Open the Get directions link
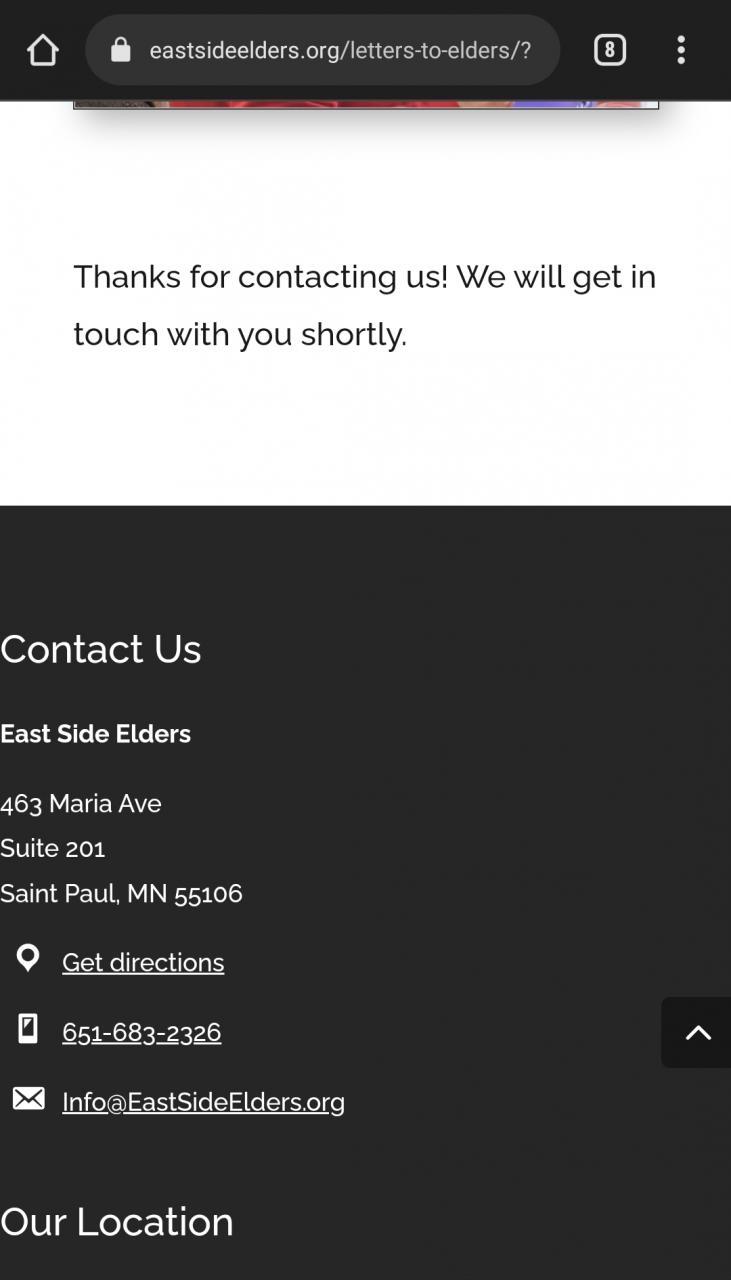 coord(143,962)
